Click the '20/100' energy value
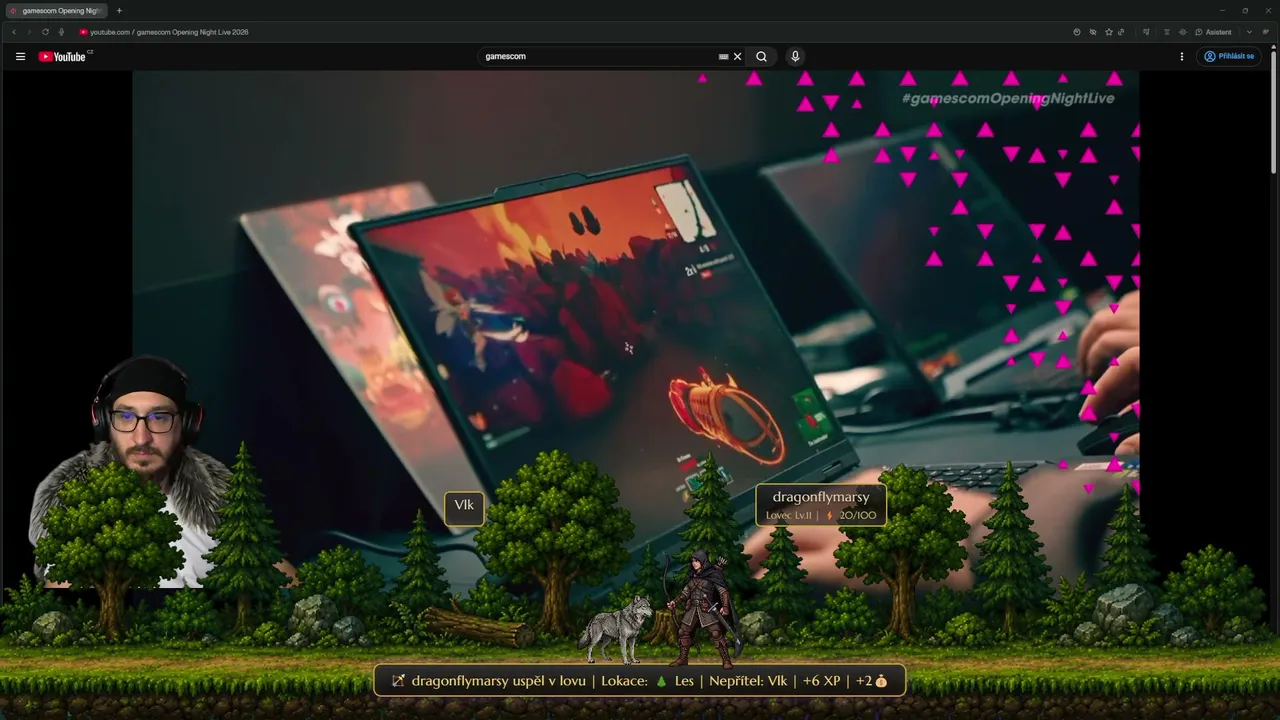This screenshot has width=1280, height=720. click(x=858, y=516)
